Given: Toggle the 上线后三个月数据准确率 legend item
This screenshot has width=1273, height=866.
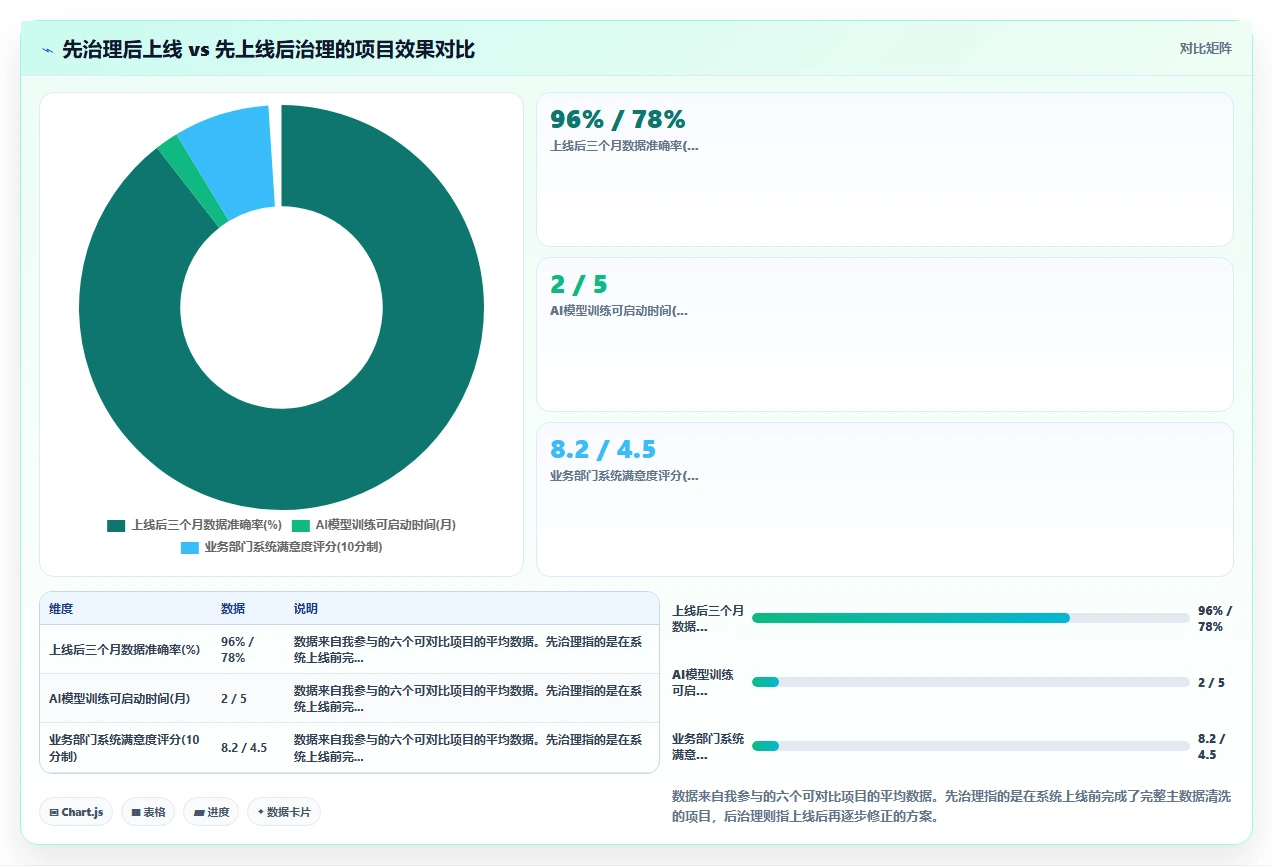Looking at the screenshot, I should (195, 525).
